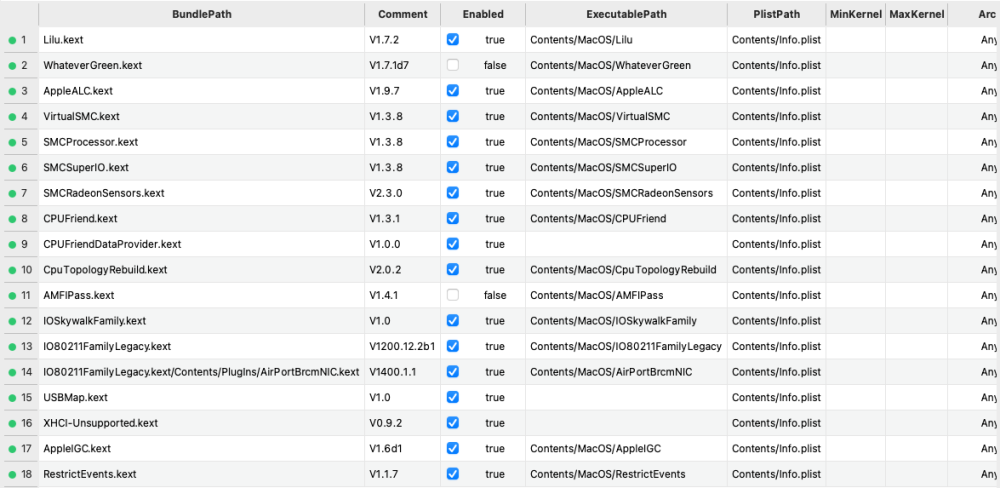Disable the IOSkywalkFamily.kext checkbox
The image size is (1000, 488).
click(453, 320)
